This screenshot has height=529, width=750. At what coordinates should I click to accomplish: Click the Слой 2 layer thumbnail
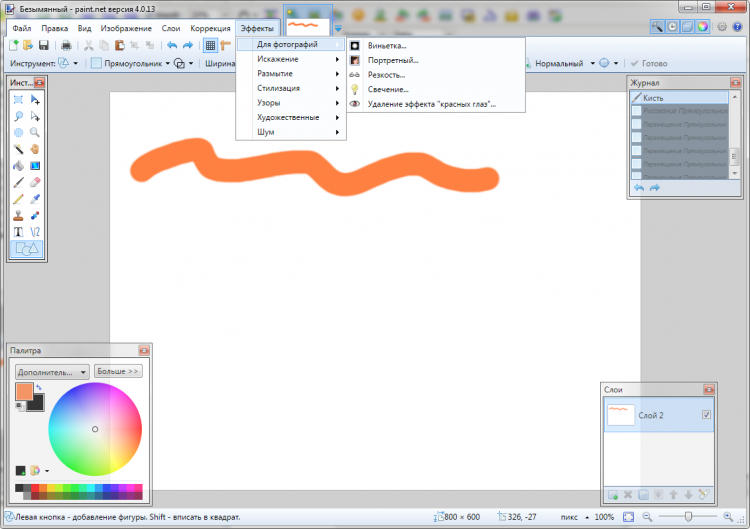coord(620,415)
